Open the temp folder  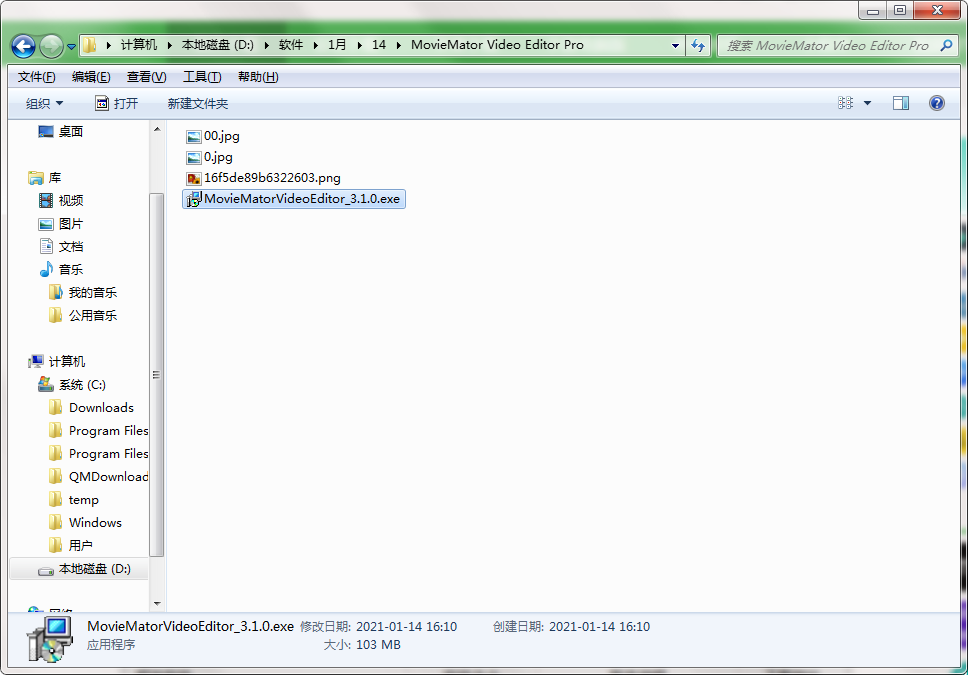pos(84,500)
